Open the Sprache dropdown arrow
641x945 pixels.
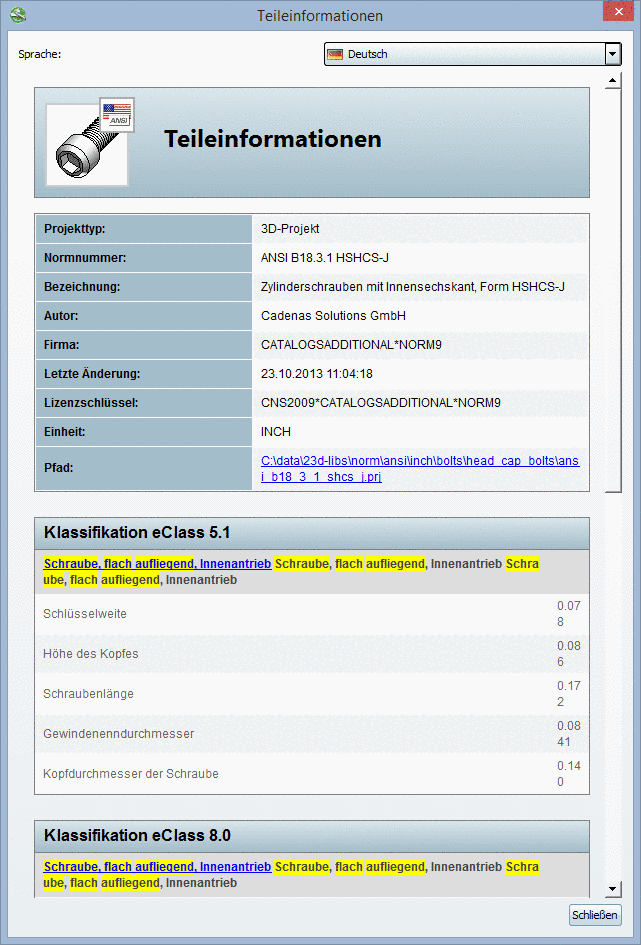(x=613, y=54)
